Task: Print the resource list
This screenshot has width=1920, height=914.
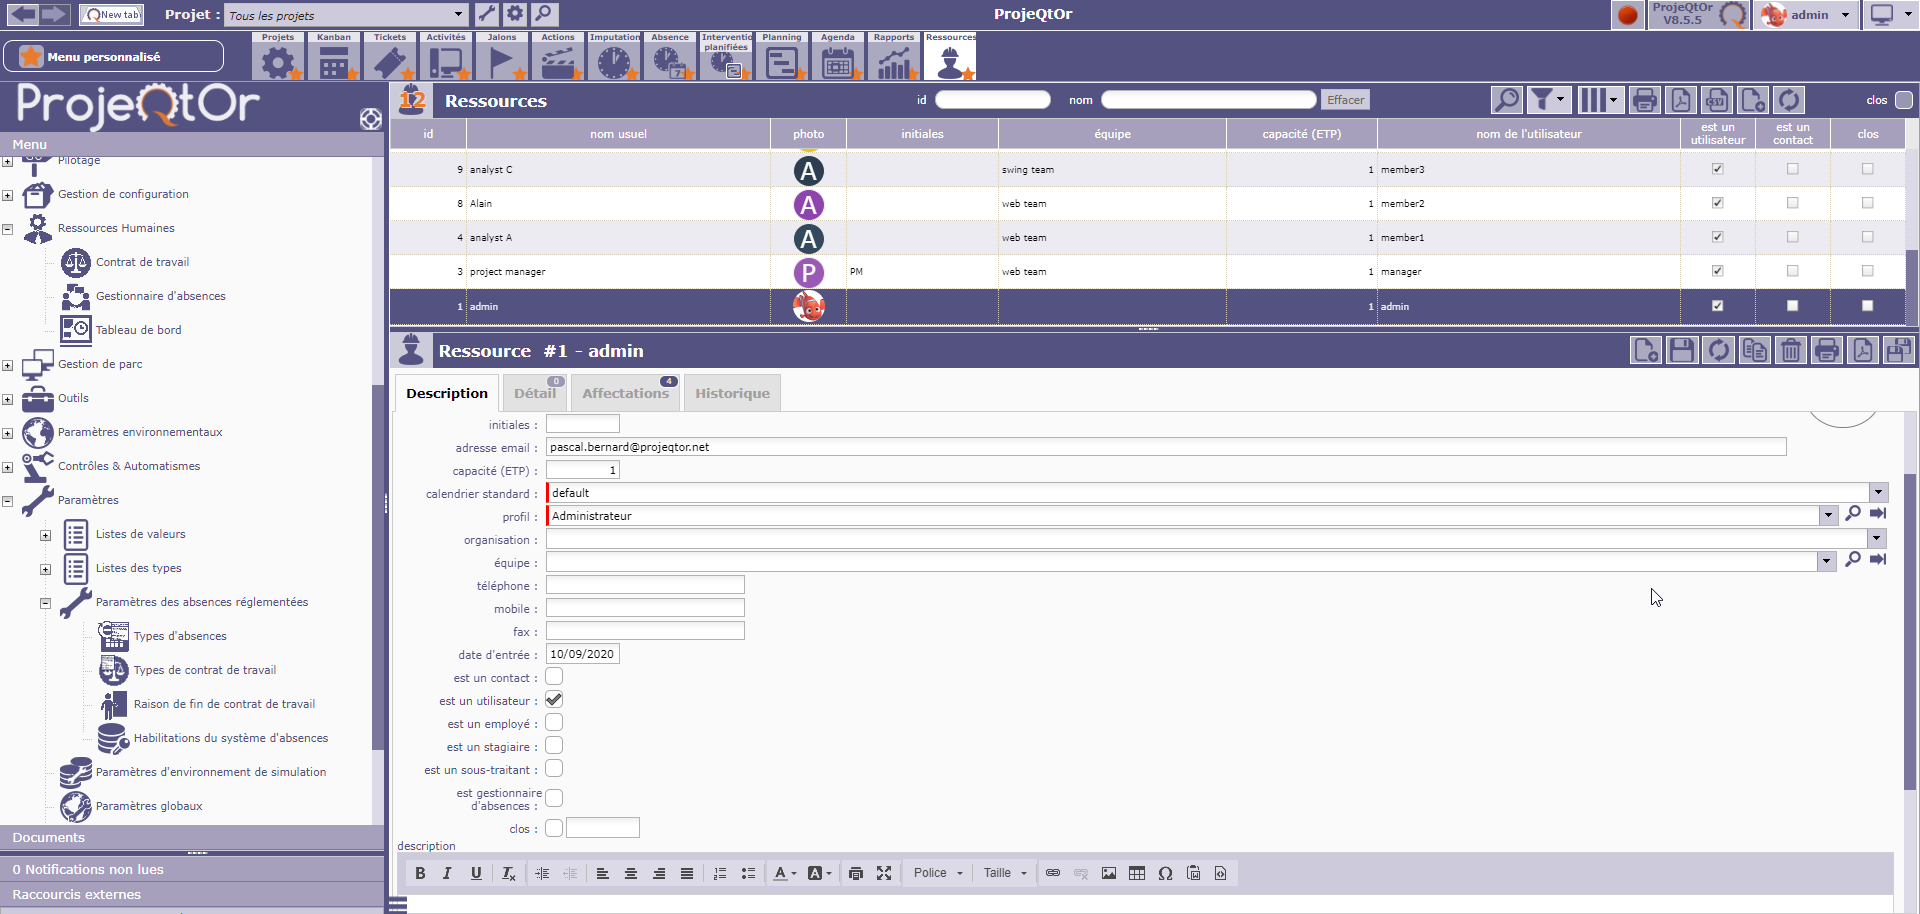Action: coord(1644,100)
